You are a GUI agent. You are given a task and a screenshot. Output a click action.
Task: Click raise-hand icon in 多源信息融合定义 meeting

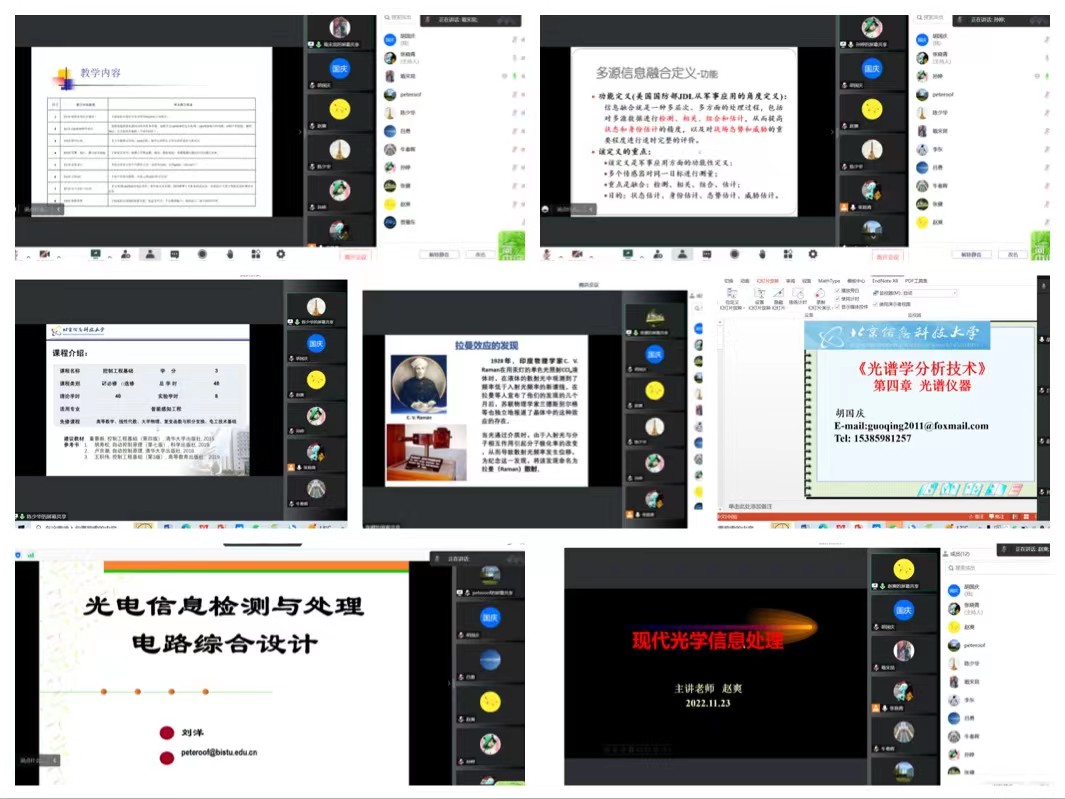pos(762,254)
